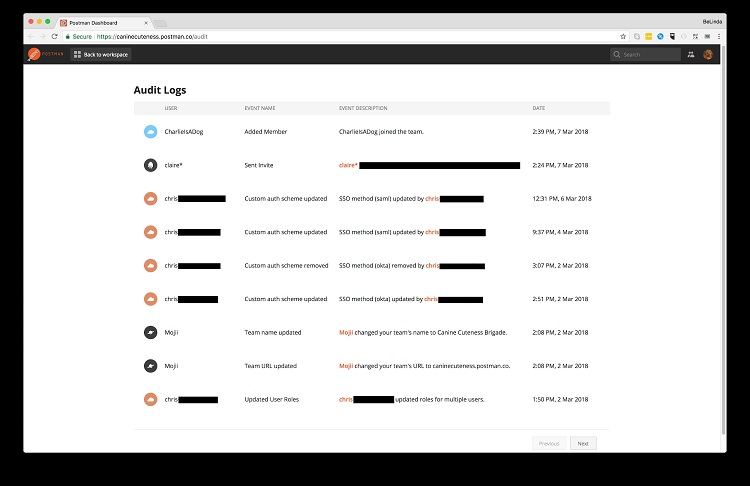Click browser back arrow
The height and width of the screenshot is (486, 750).
coord(31,36)
